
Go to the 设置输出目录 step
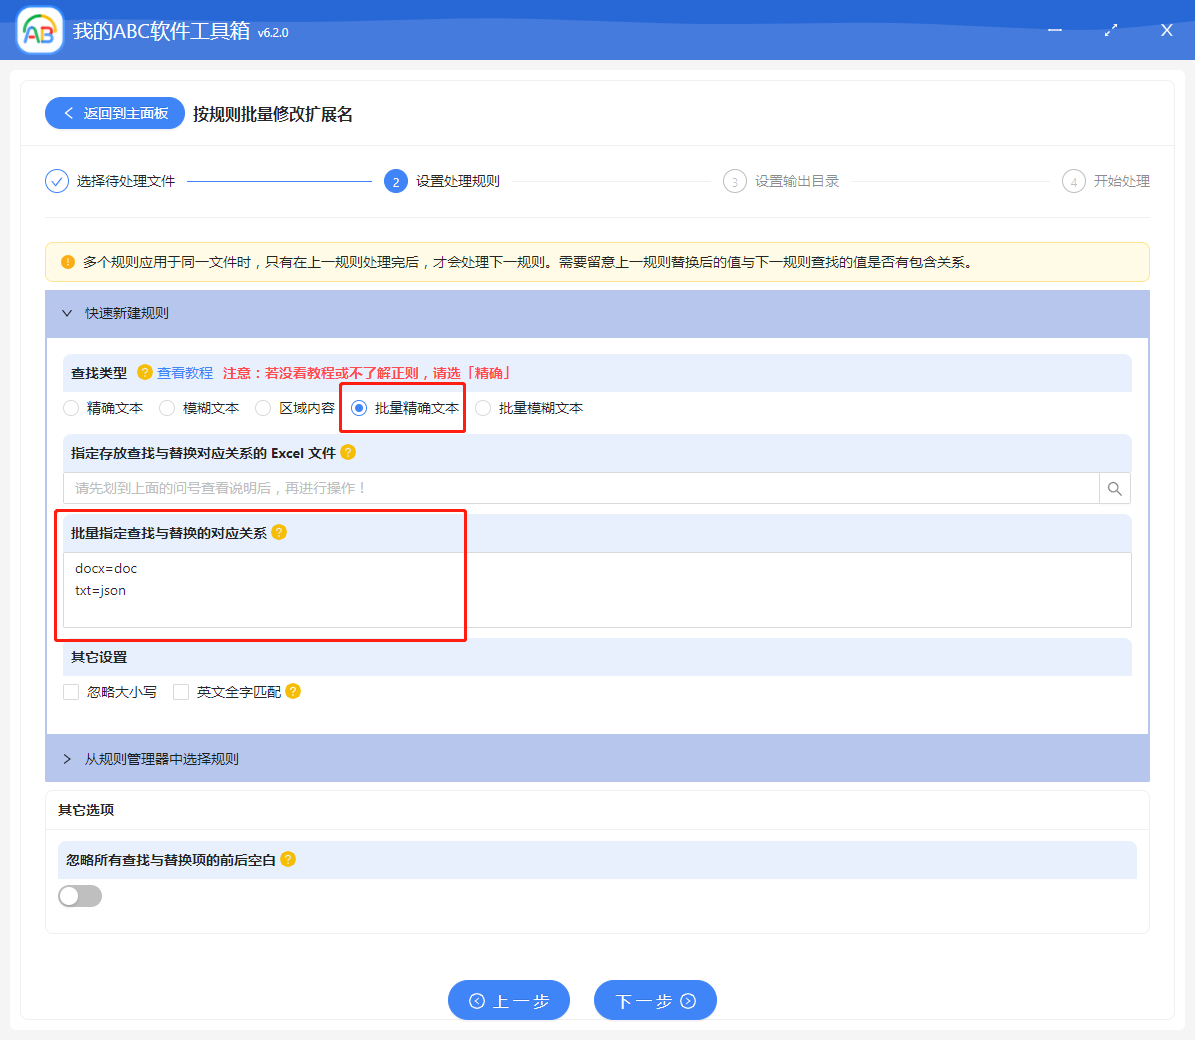click(x=735, y=181)
